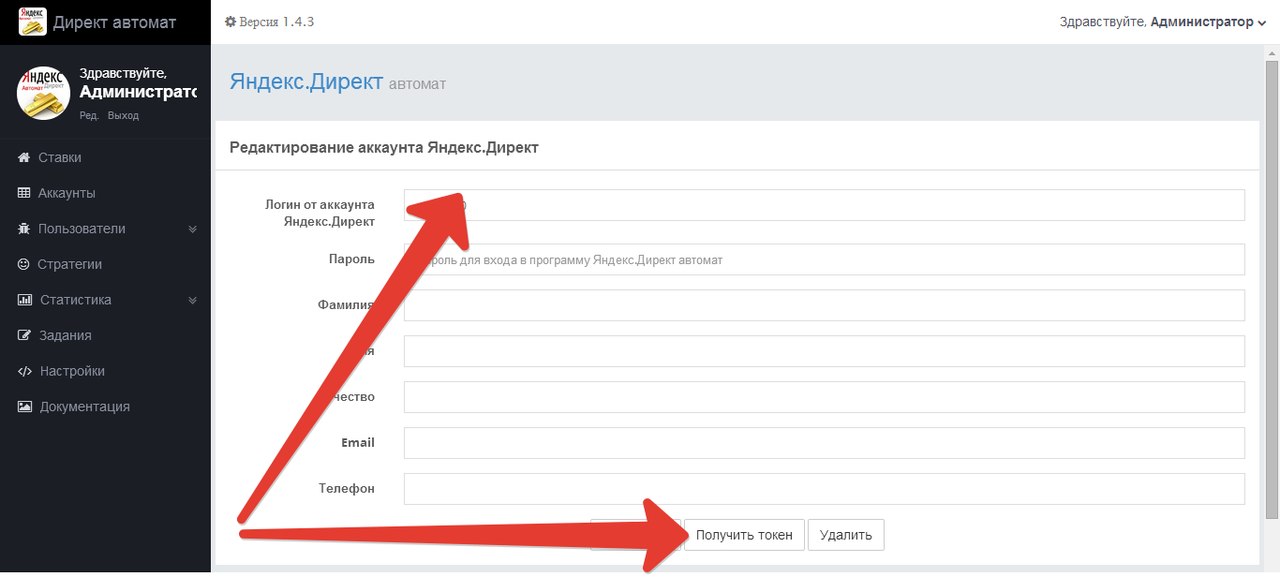
Task: Click the edit icon beside Задания
Action: [x=25, y=336]
